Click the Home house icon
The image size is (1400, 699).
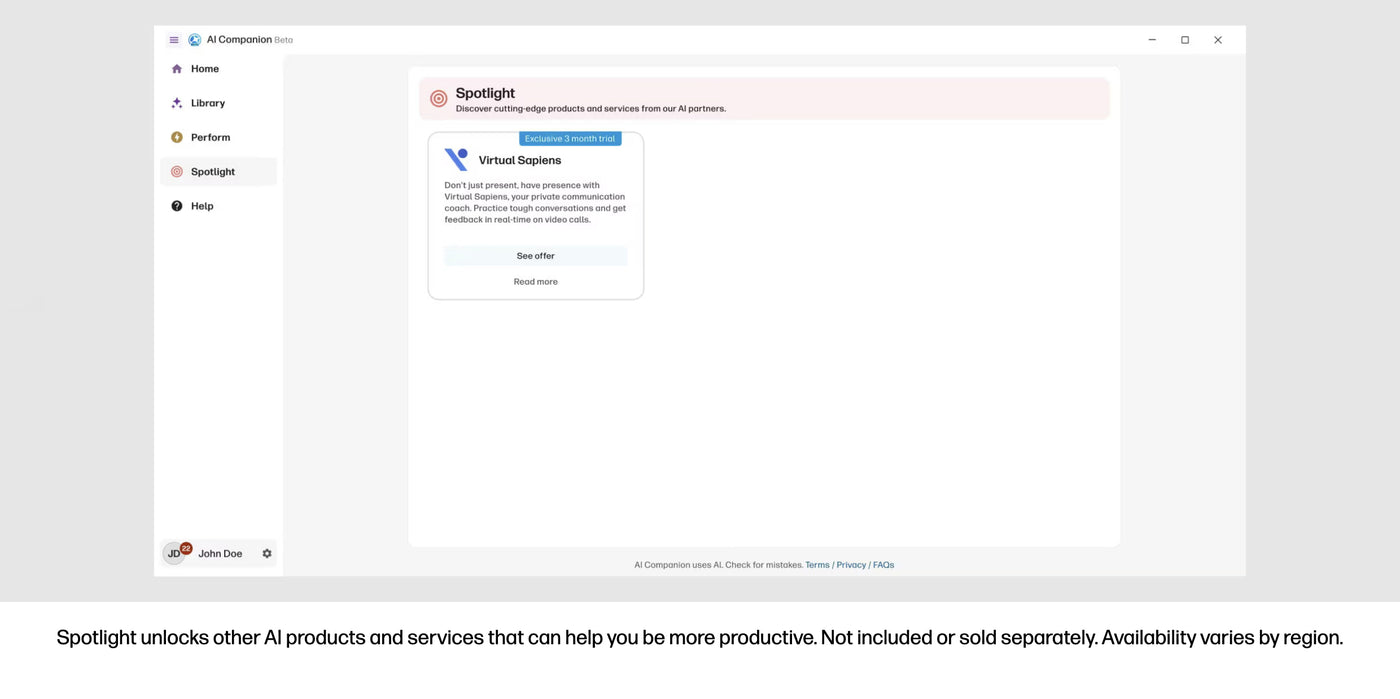[x=177, y=69]
